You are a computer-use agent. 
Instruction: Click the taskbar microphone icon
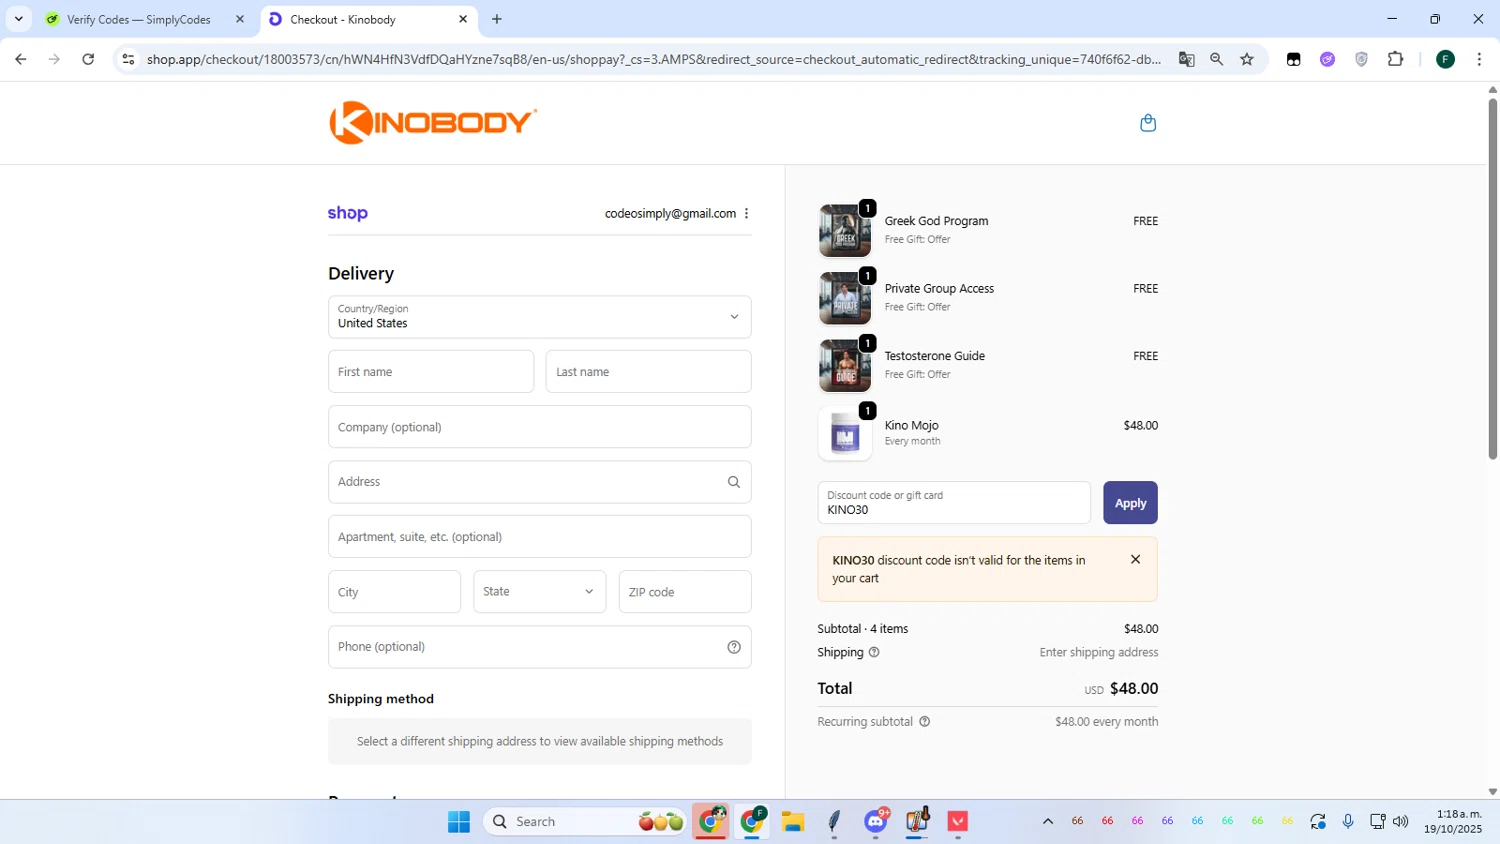point(1348,821)
